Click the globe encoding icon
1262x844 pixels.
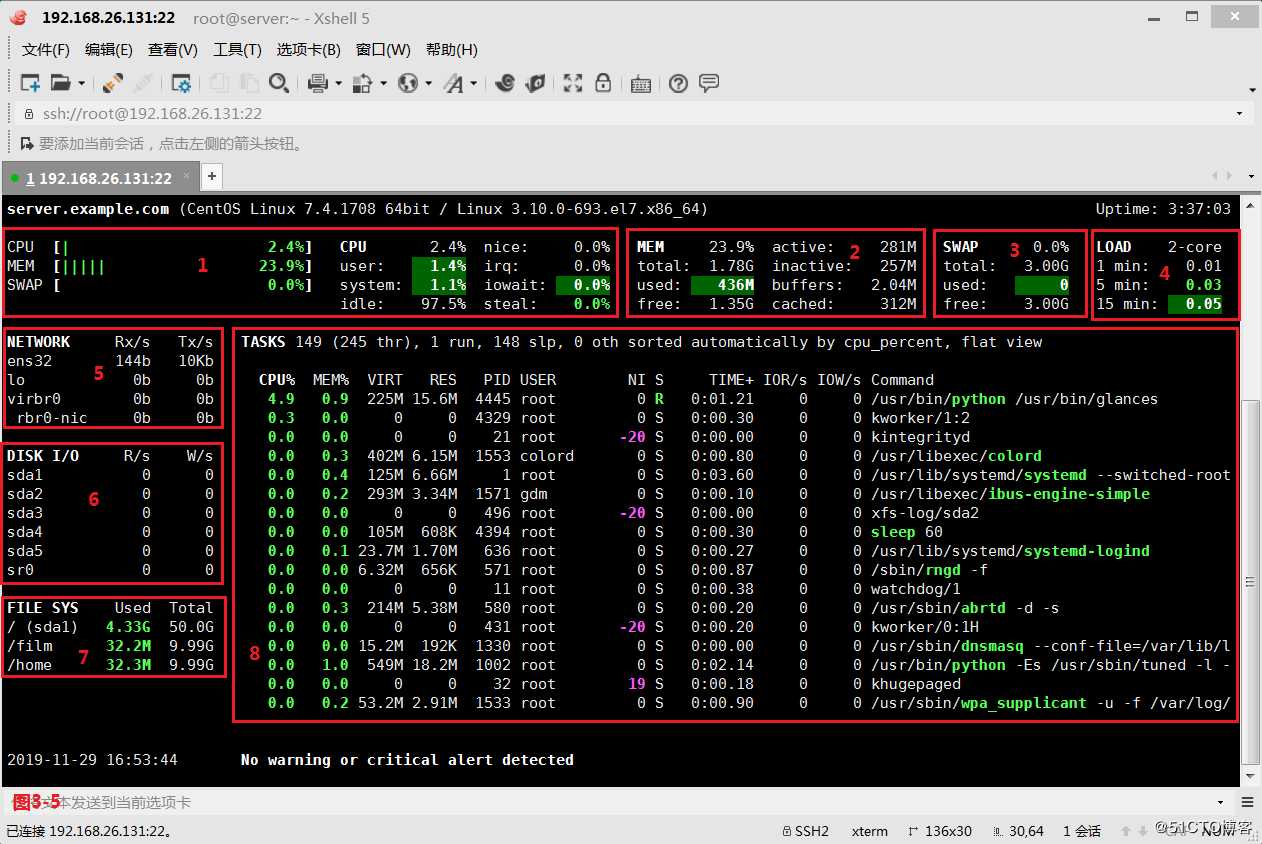click(x=407, y=84)
